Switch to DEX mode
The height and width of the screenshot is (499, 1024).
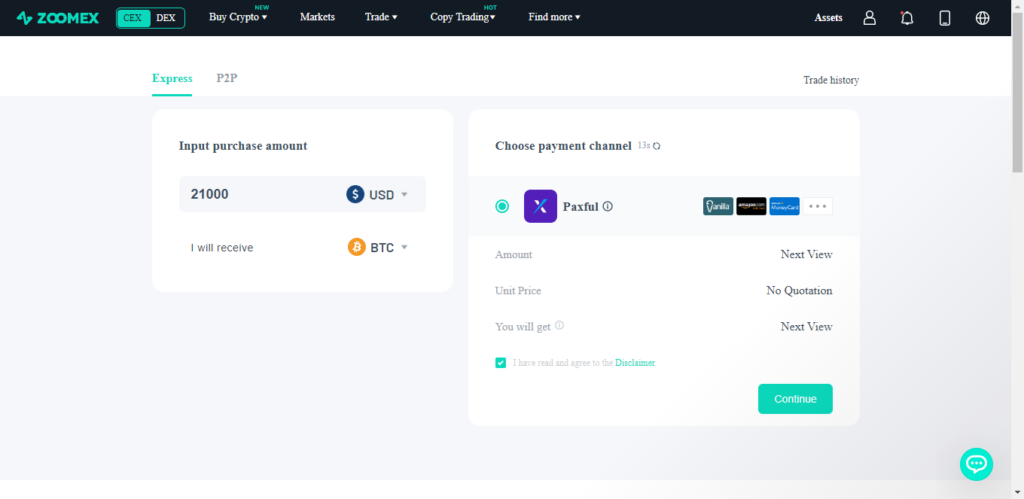point(166,18)
